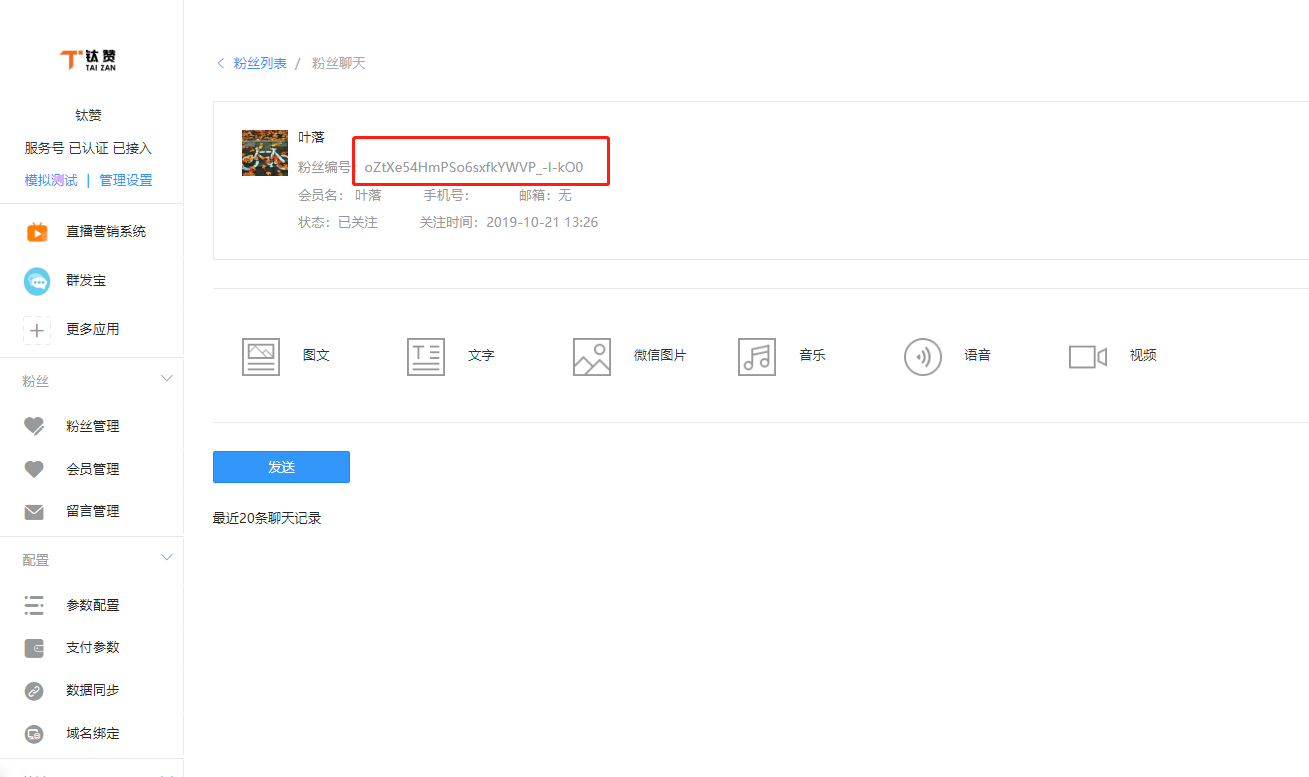Viewport: 1309px width, 777px height.
Task: Click the Tai Zan logo
Action: (x=88, y=60)
